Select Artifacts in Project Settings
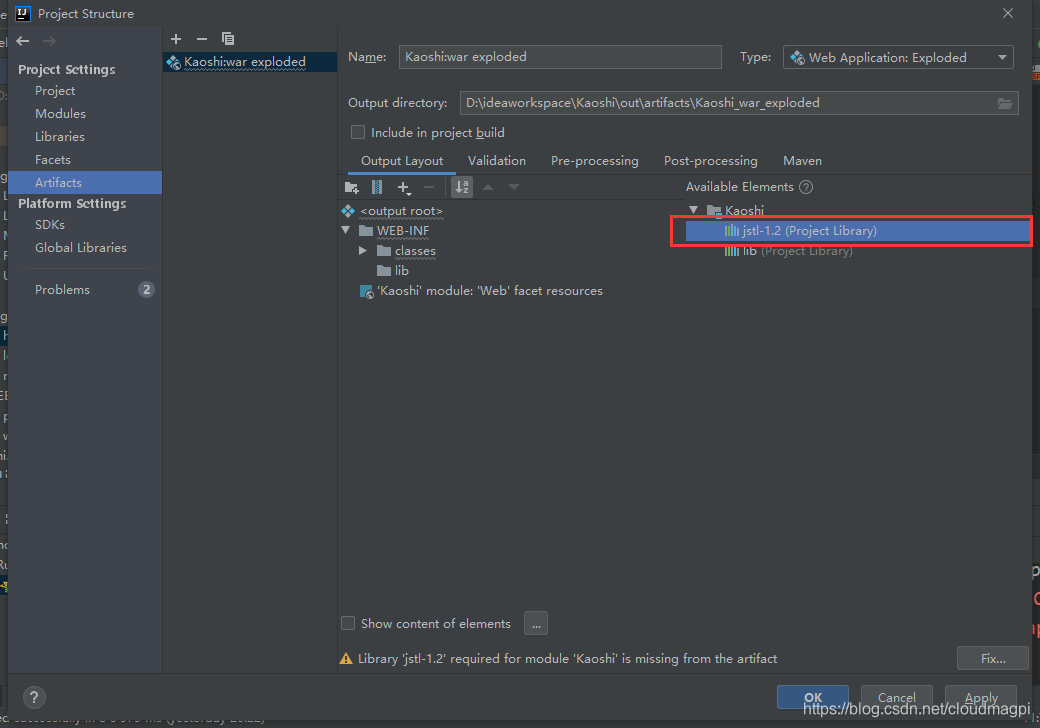This screenshot has height=728, width=1040. (85, 182)
